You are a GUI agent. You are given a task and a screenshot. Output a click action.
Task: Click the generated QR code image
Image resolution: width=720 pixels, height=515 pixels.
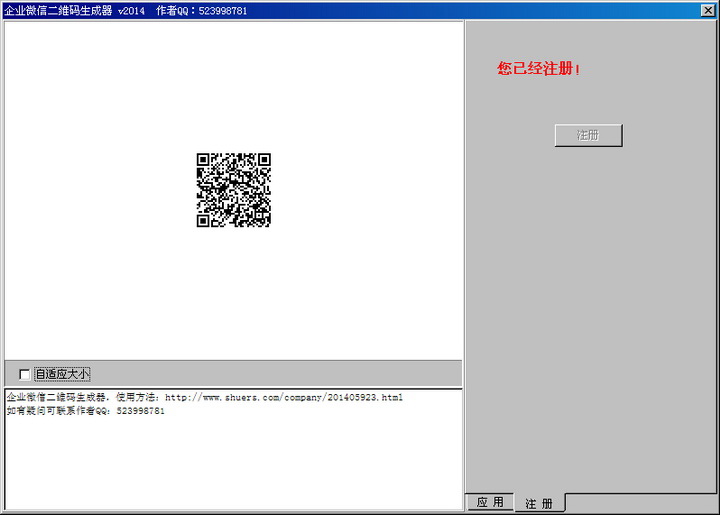pos(234,190)
